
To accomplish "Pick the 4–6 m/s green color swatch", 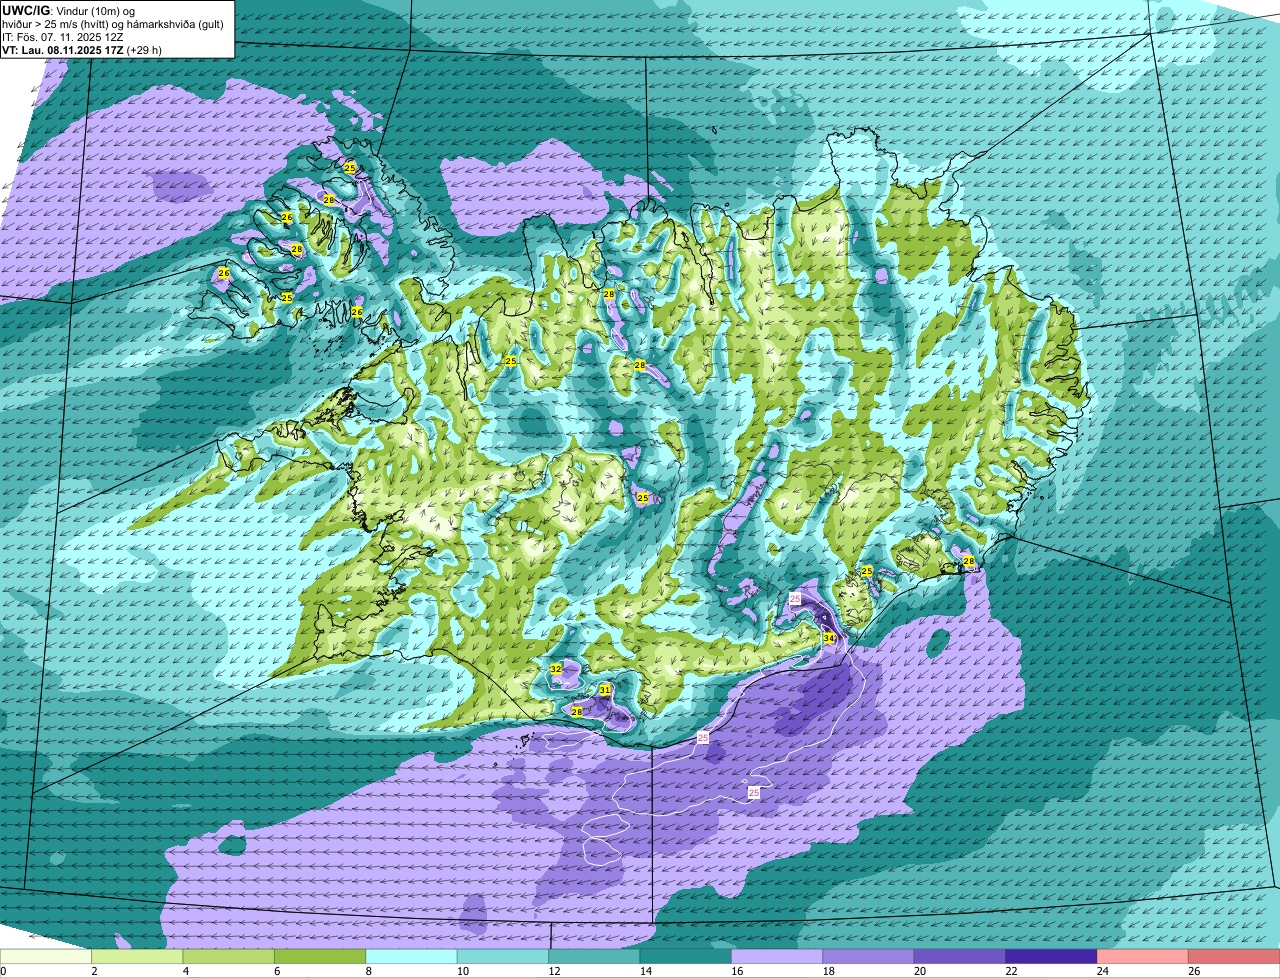I will coord(229,956).
